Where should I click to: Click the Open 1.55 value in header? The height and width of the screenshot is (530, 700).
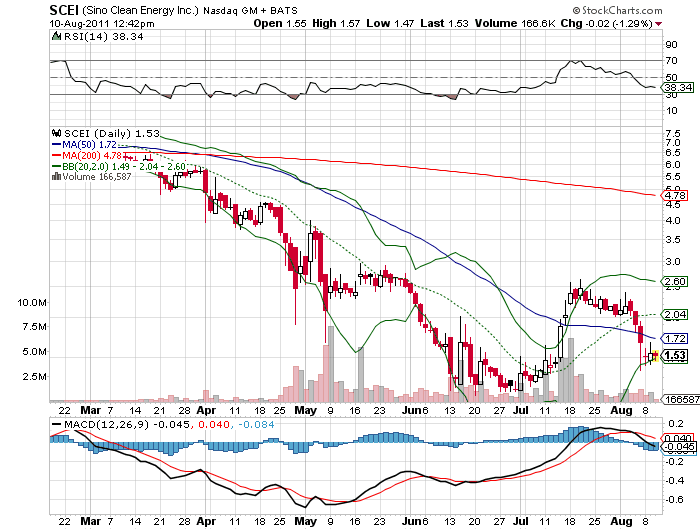point(280,24)
